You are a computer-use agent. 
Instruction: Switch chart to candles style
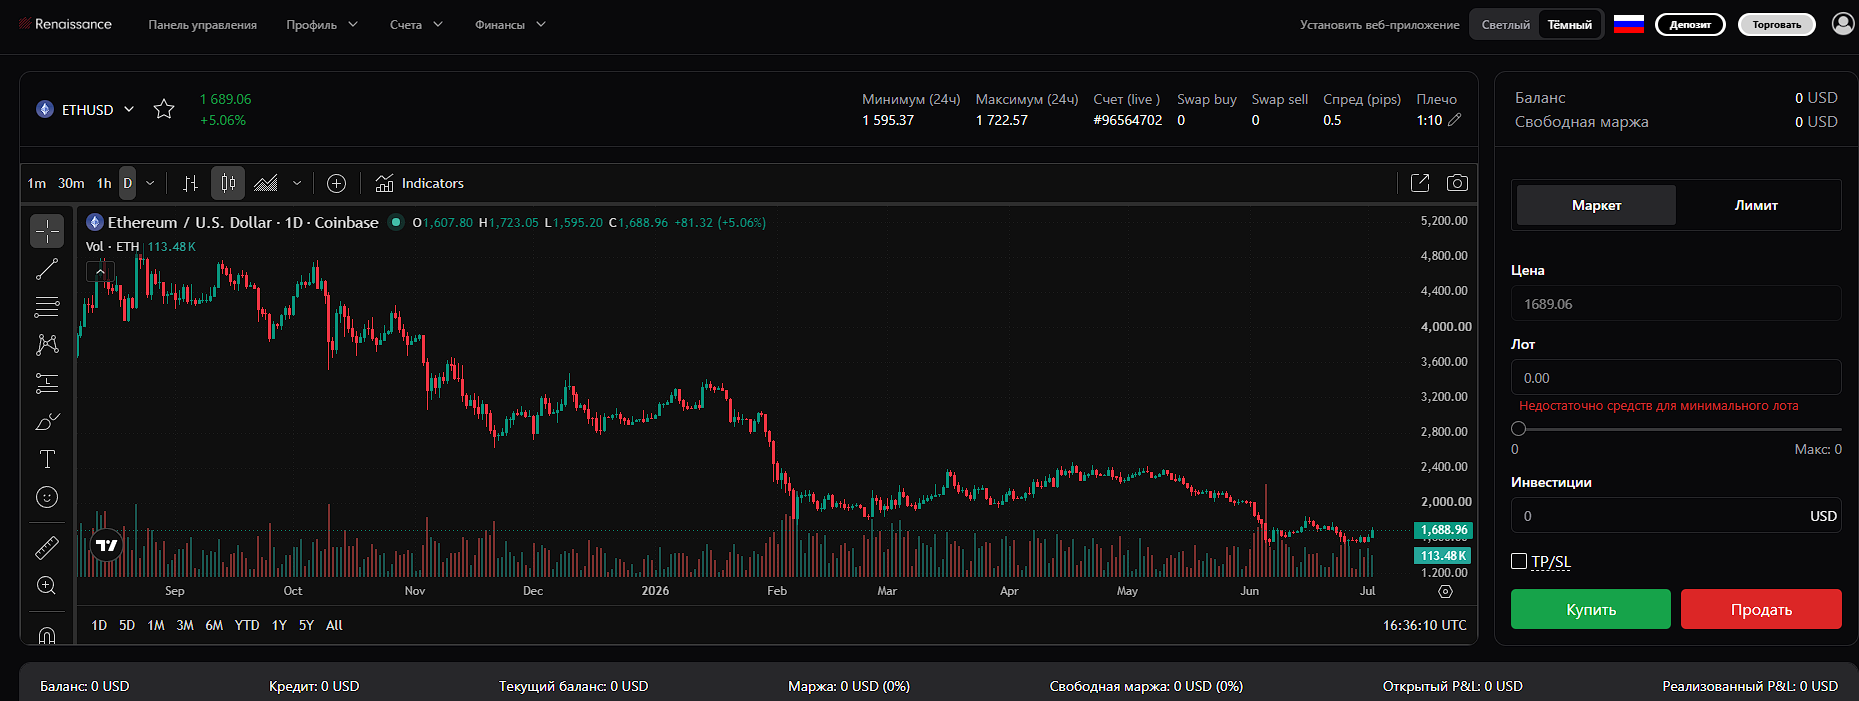tap(228, 183)
